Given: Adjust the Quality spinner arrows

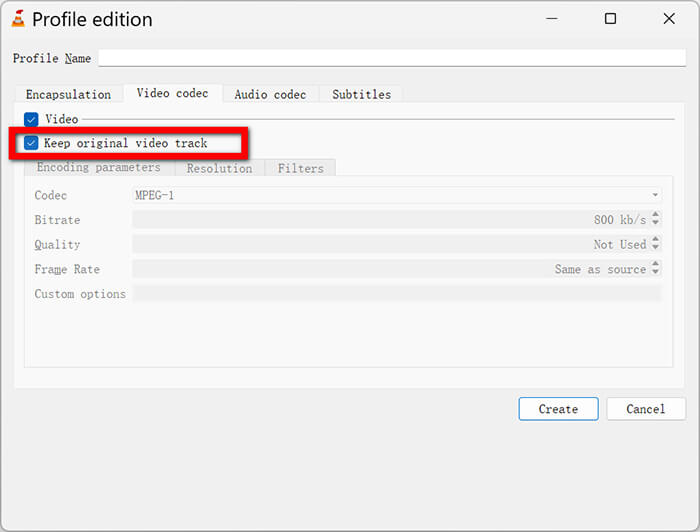Looking at the screenshot, I should pyautogui.click(x=655, y=244).
